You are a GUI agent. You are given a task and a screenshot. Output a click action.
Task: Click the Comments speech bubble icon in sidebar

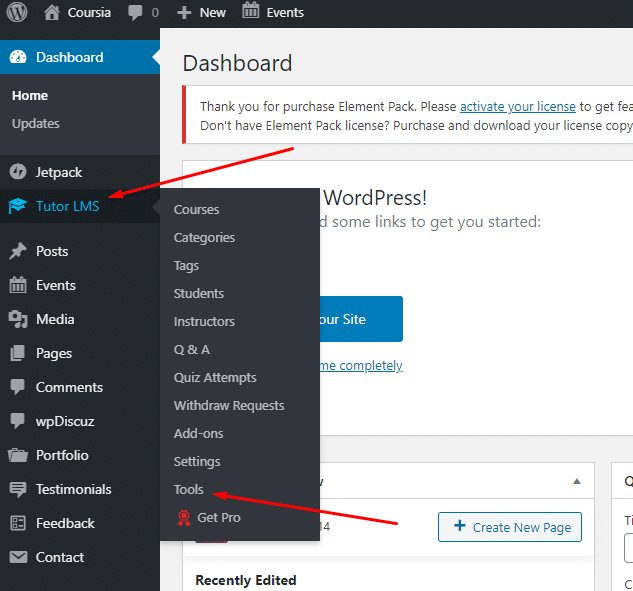(x=18, y=387)
